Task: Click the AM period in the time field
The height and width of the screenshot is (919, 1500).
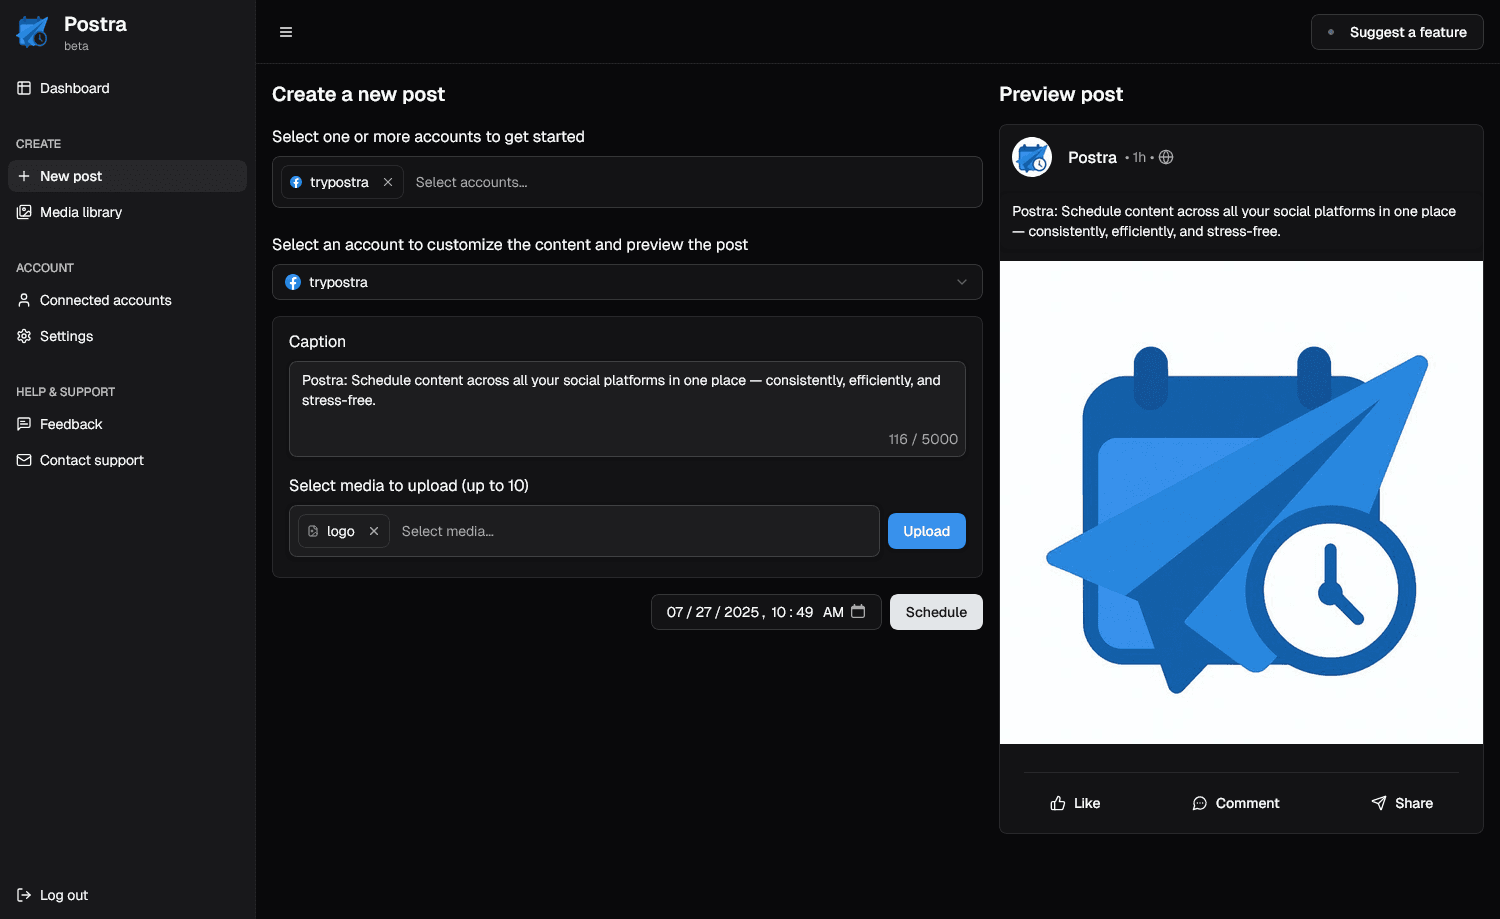Action: point(833,612)
